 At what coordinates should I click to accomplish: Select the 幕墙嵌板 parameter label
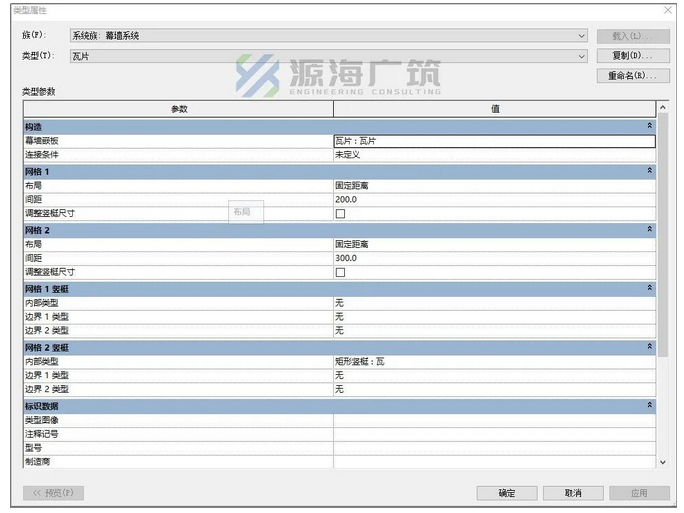point(41,141)
